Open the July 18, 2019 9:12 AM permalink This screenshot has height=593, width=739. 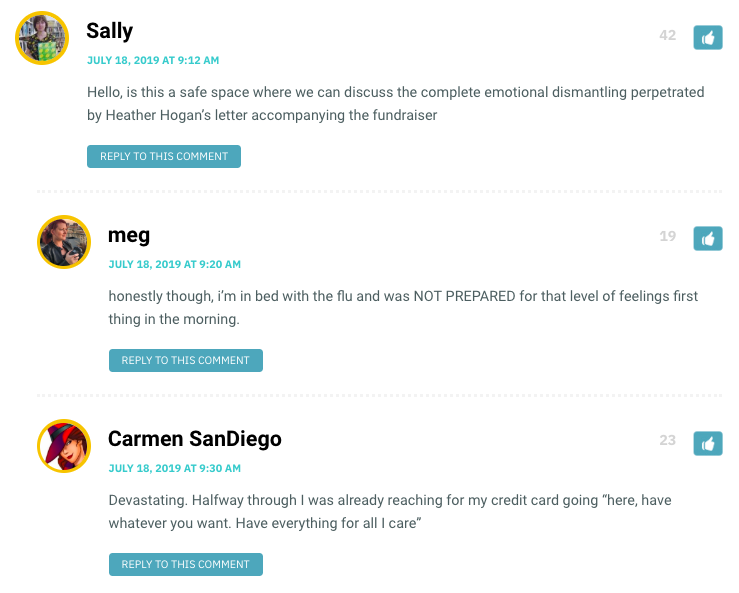[x=153, y=60]
